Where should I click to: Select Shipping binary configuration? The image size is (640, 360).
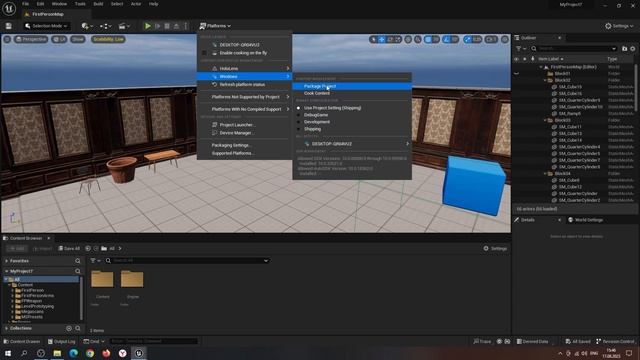[312, 129]
